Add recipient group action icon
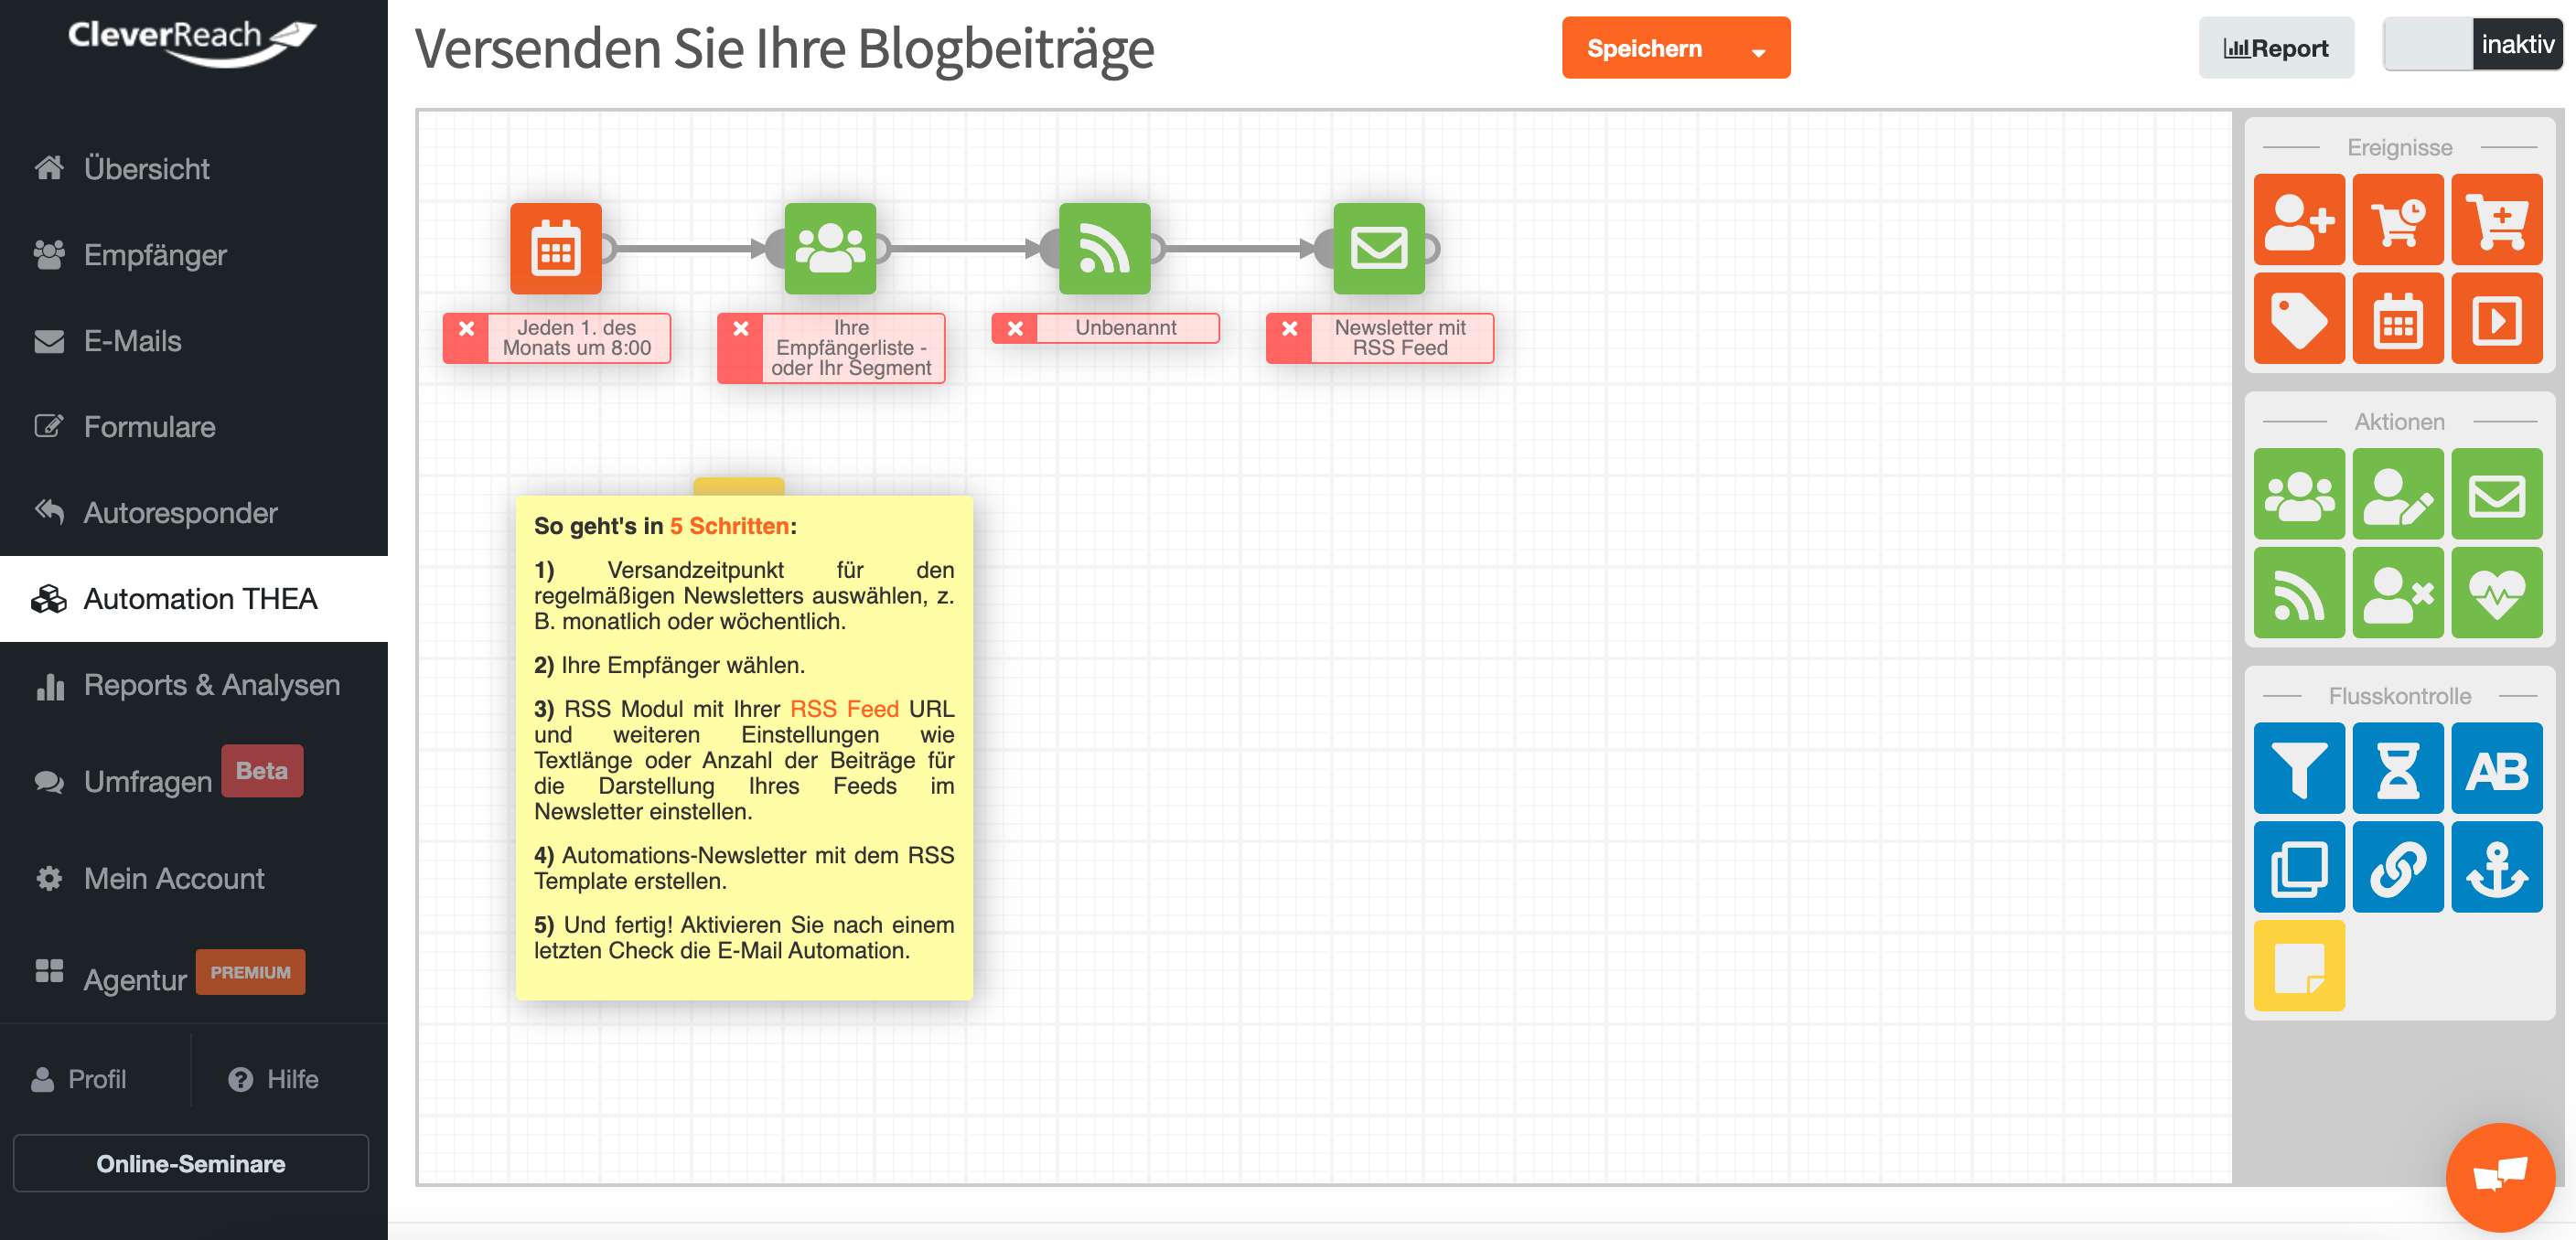Screen dimensions: 2576x1240 [2298, 494]
